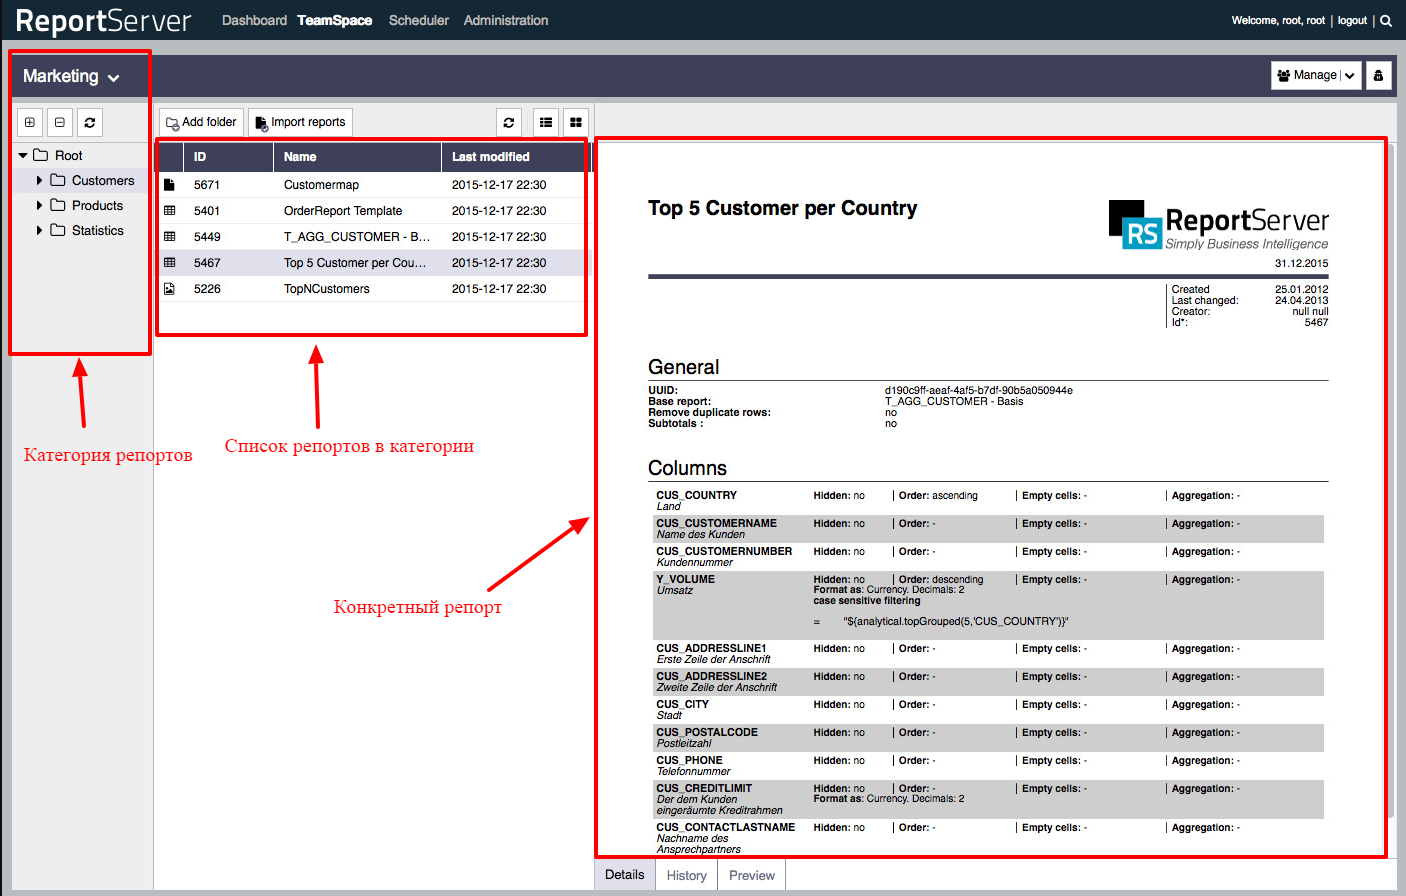The width and height of the screenshot is (1406, 896).
Task: Select the T_AGG_CUSTOMER - B… report name
Action: (x=357, y=237)
